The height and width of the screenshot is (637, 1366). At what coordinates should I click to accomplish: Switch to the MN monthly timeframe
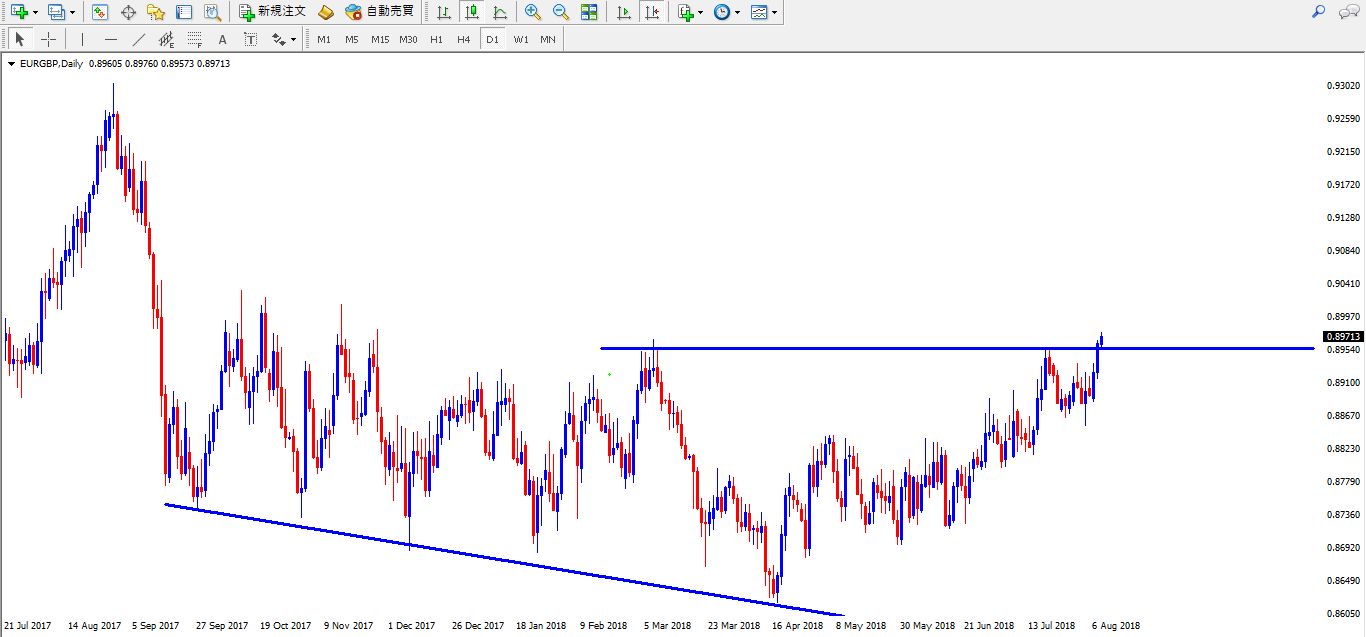tap(548, 39)
